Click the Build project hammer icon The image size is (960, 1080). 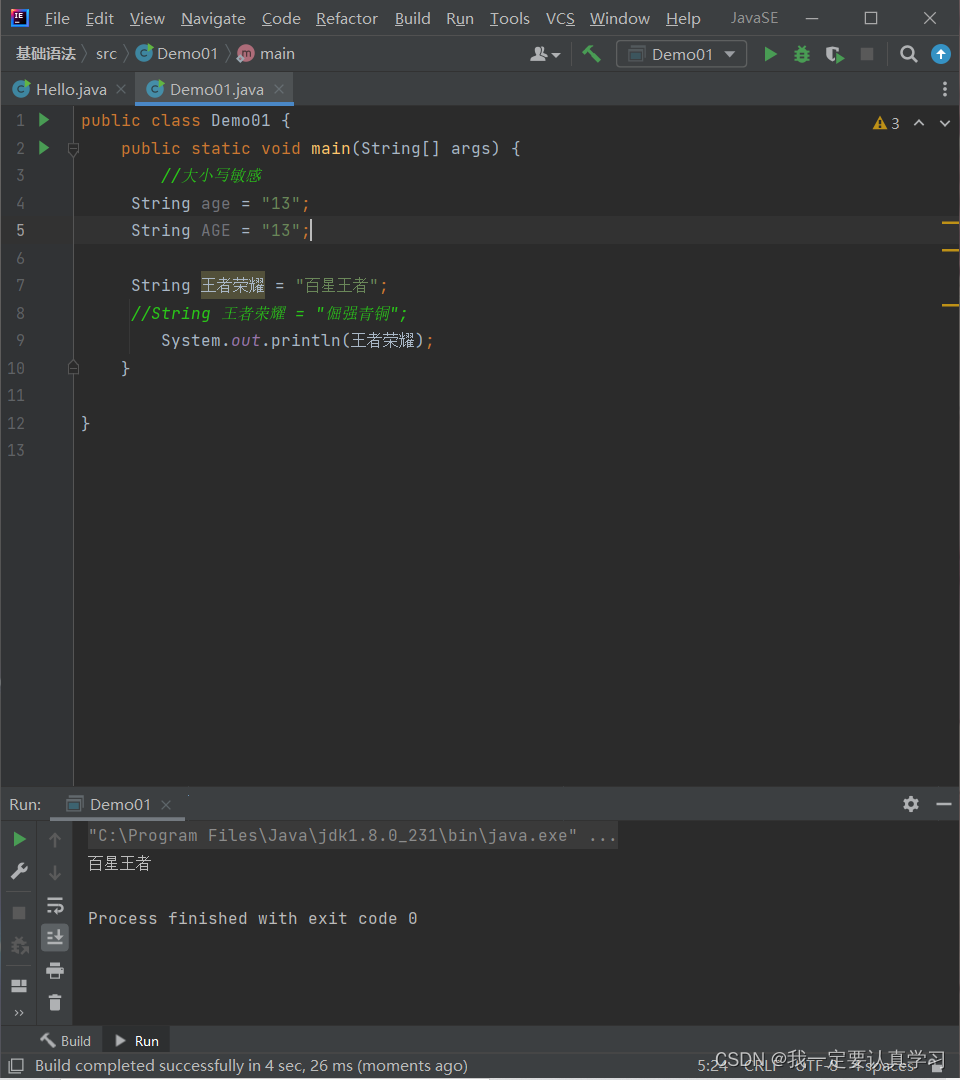(x=592, y=54)
